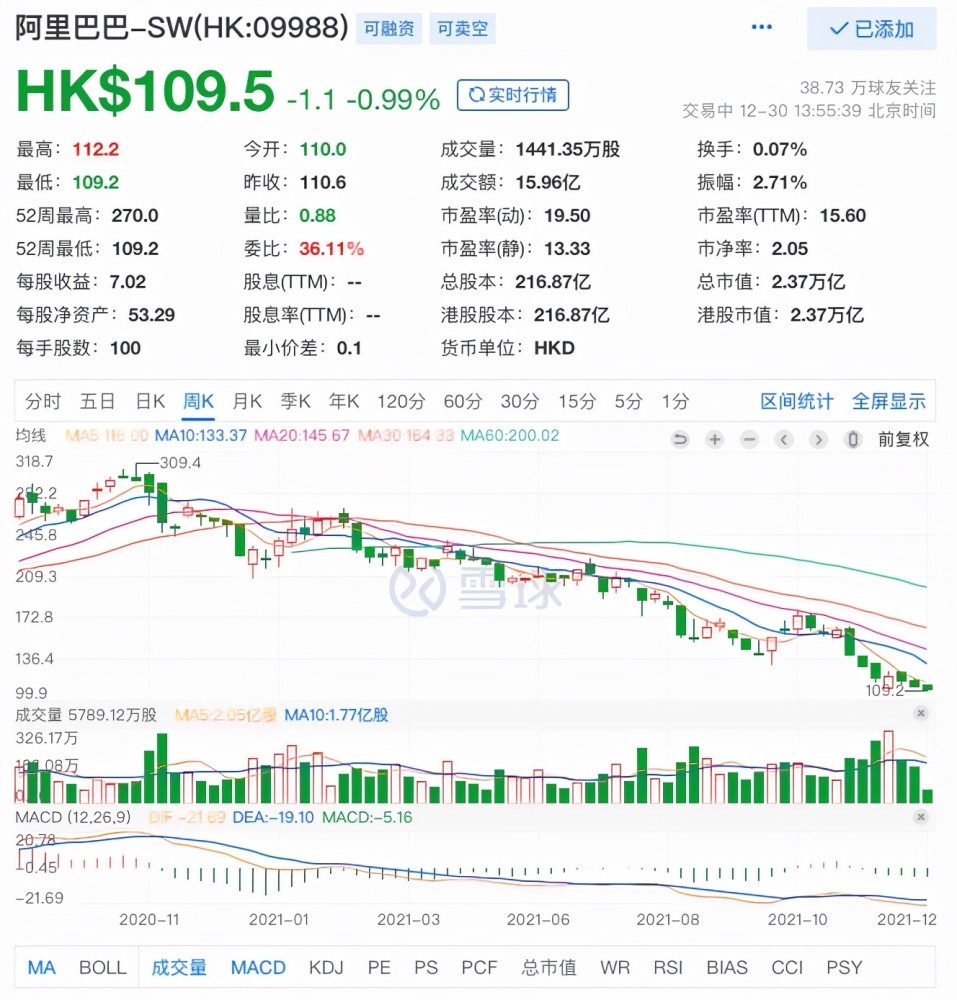Click the 成交额 value 15.96亿
The image size is (957, 1000).
(548, 182)
